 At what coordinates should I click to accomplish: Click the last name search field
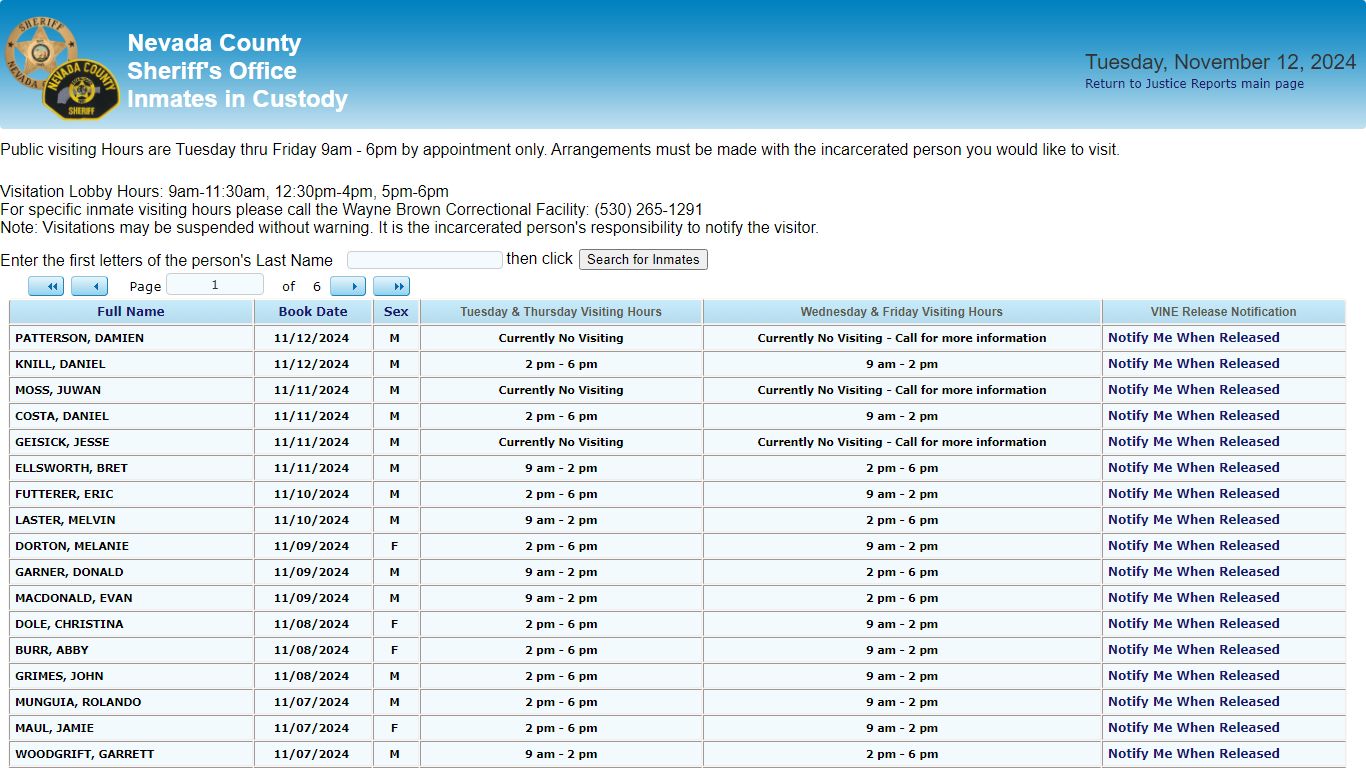point(425,260)
